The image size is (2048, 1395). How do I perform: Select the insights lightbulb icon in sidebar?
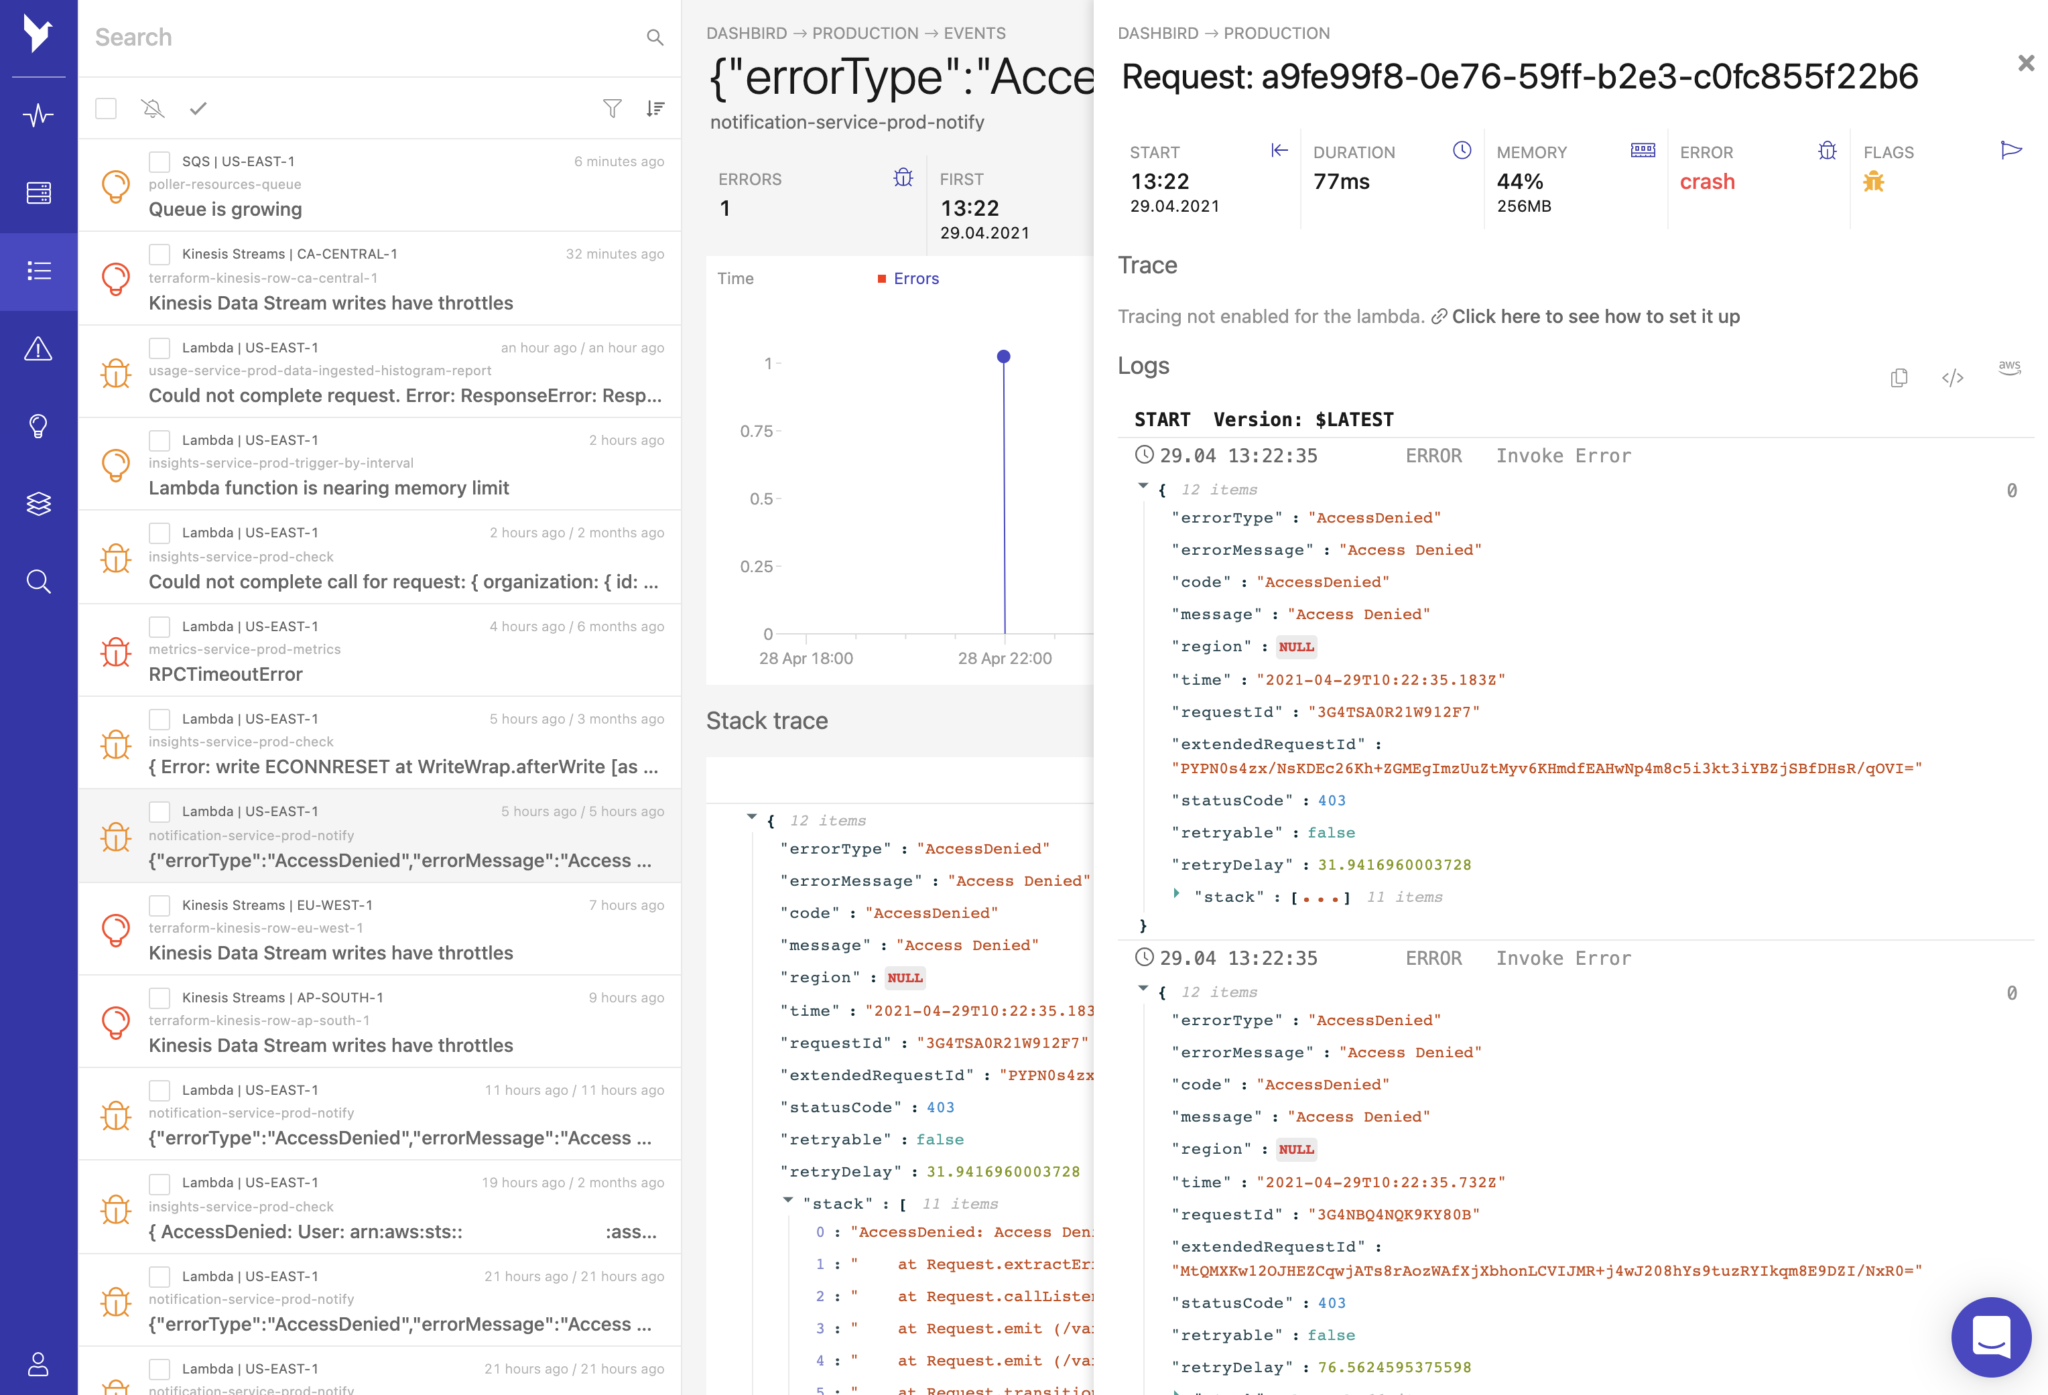click(38, 426)
